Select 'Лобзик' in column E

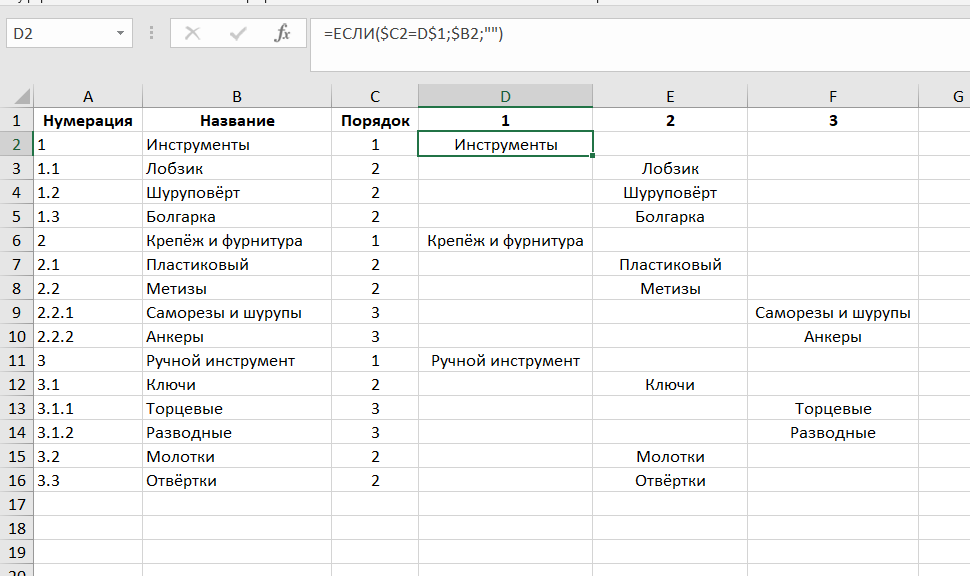point(670,169)
